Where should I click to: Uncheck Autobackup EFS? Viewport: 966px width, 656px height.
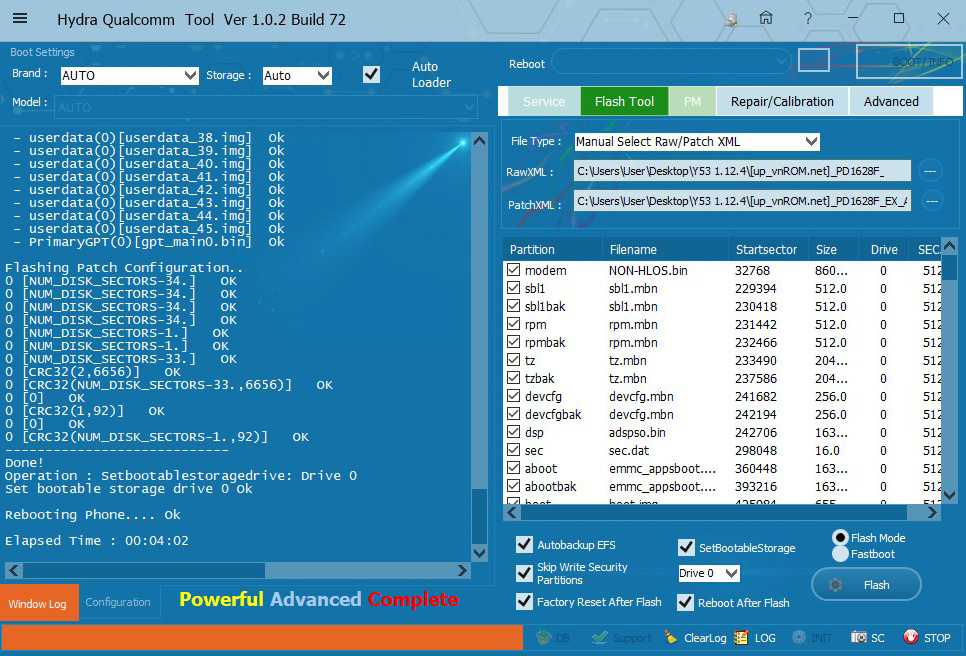524,545
